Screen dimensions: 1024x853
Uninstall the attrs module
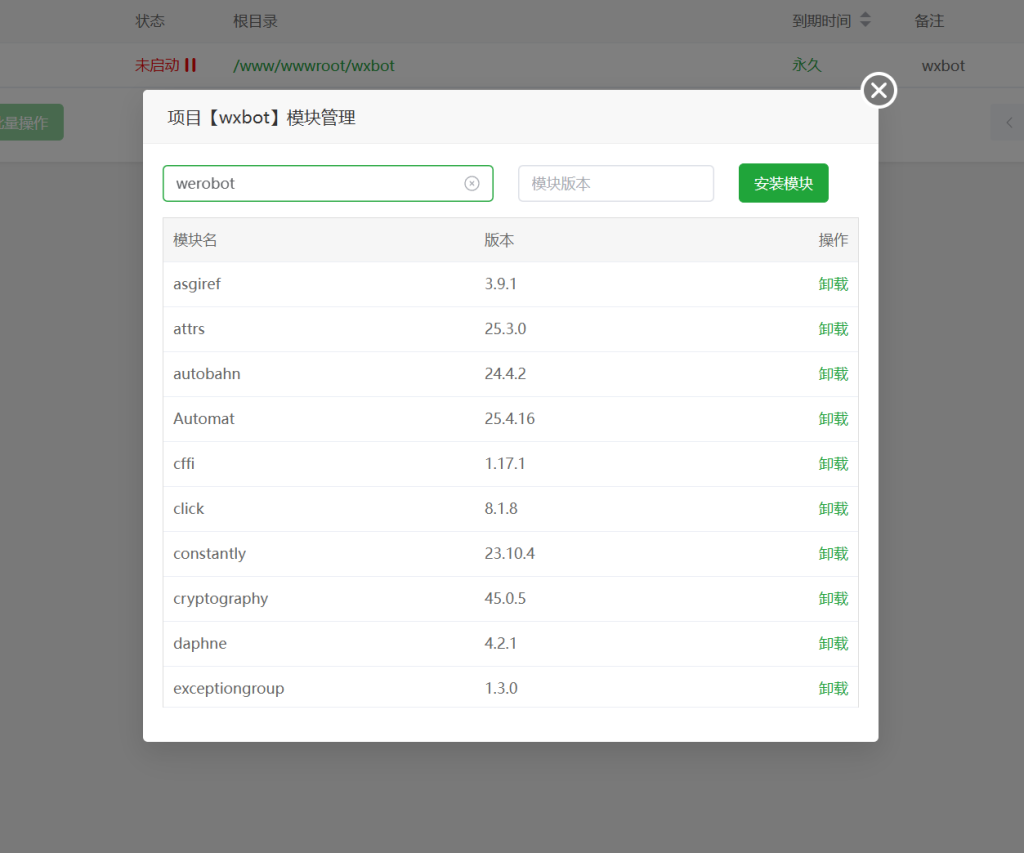[832, 329]
